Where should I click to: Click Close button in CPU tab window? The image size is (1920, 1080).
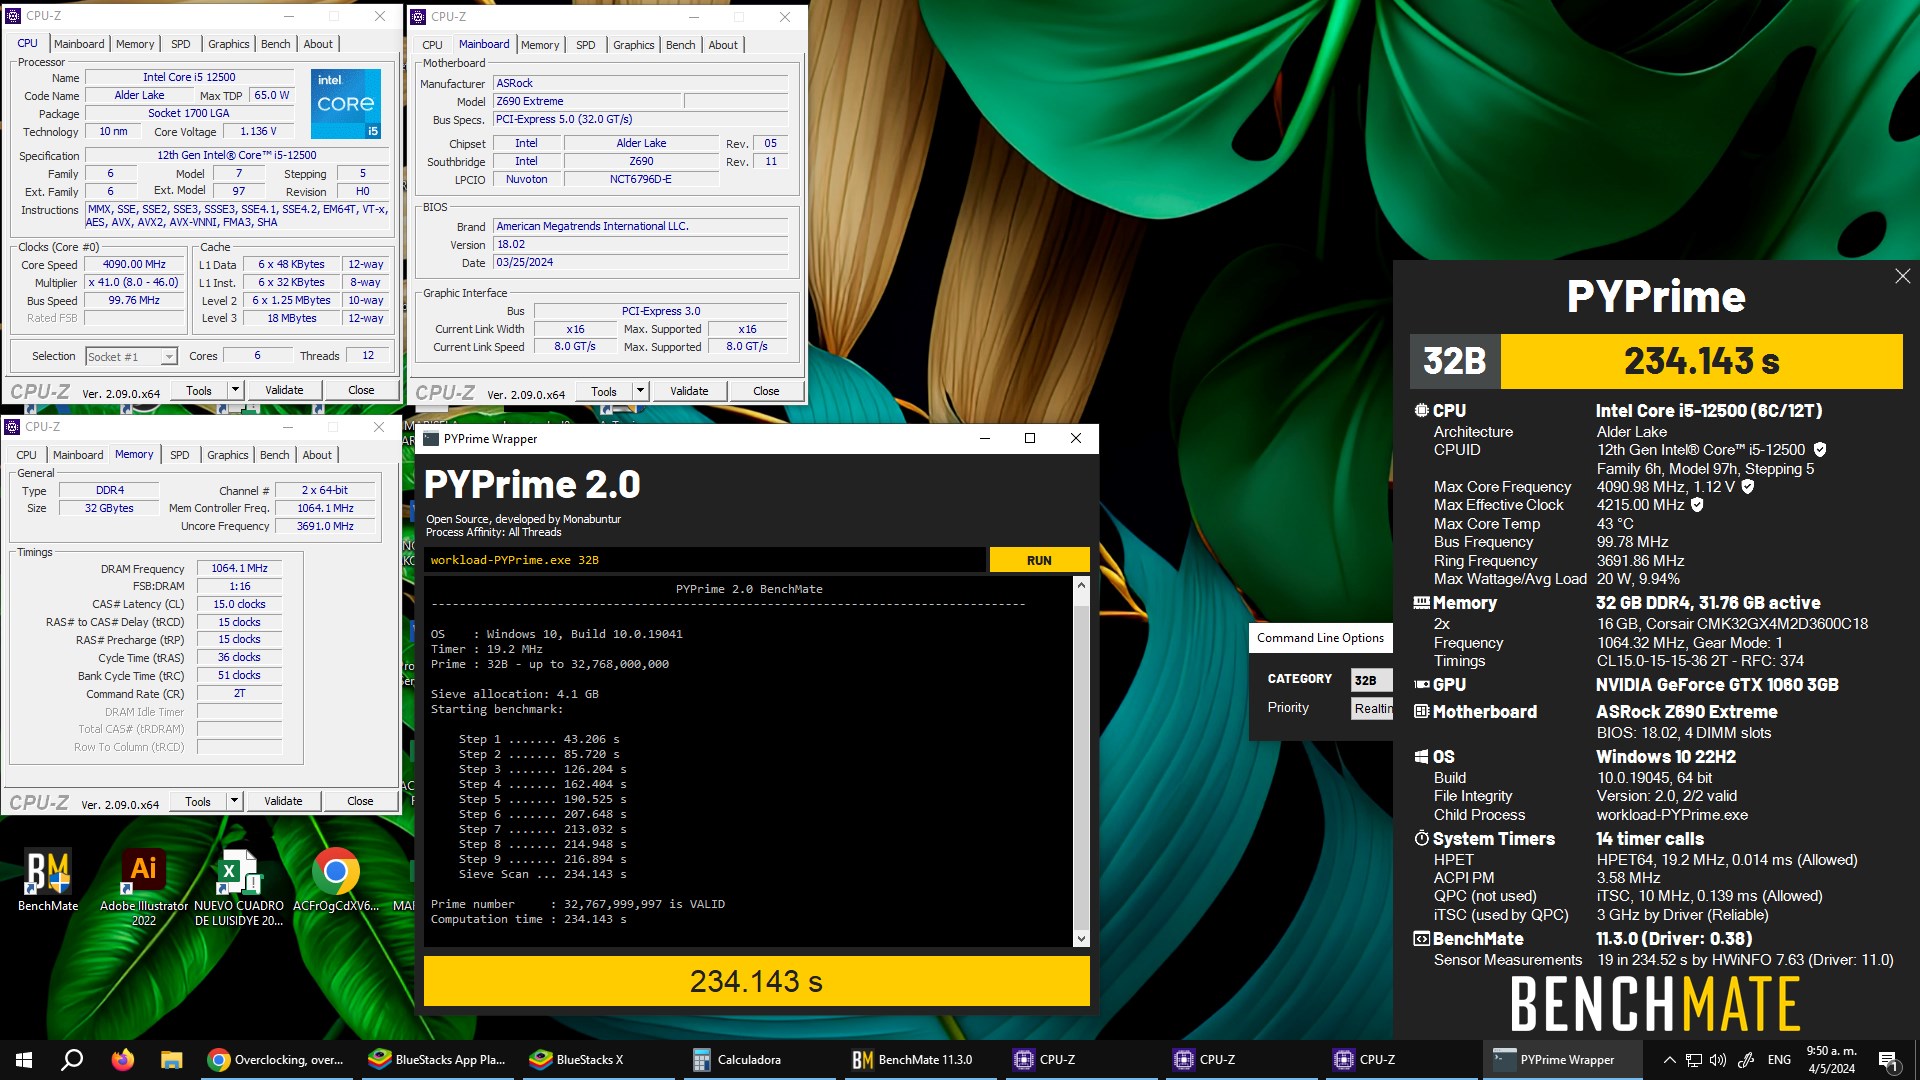[x=361, y=390]
